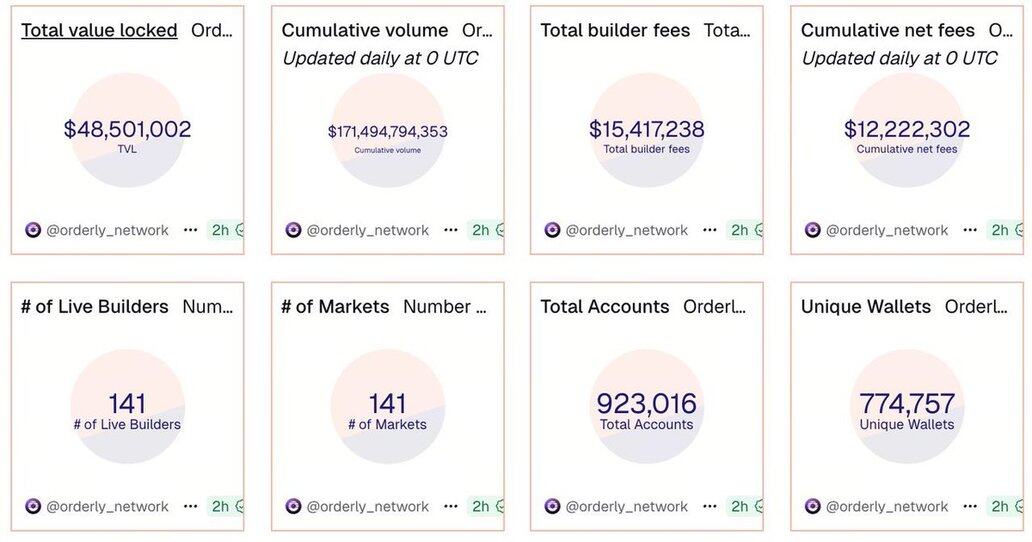1032x542 pixels.
Task: Click the Total Accounts card title
Action: click(x=605, y=307)
